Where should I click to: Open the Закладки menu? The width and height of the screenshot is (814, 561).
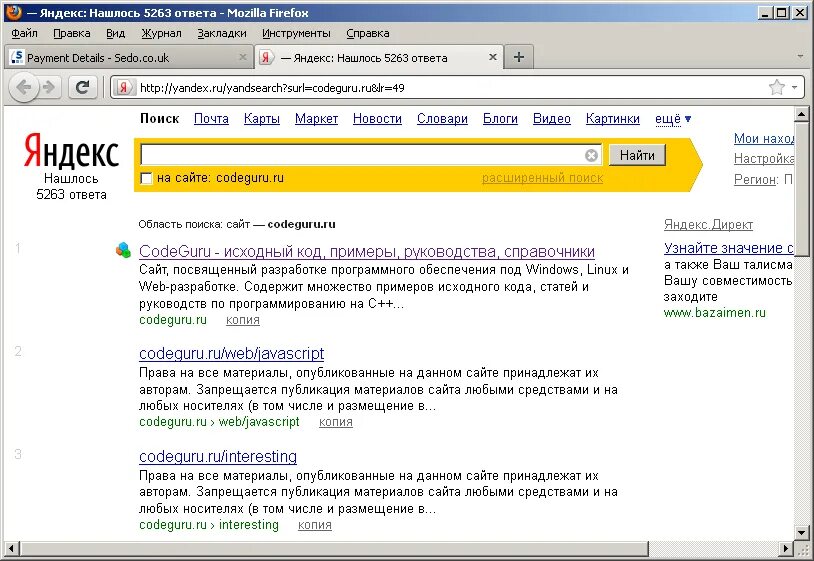tap(222, 33)
